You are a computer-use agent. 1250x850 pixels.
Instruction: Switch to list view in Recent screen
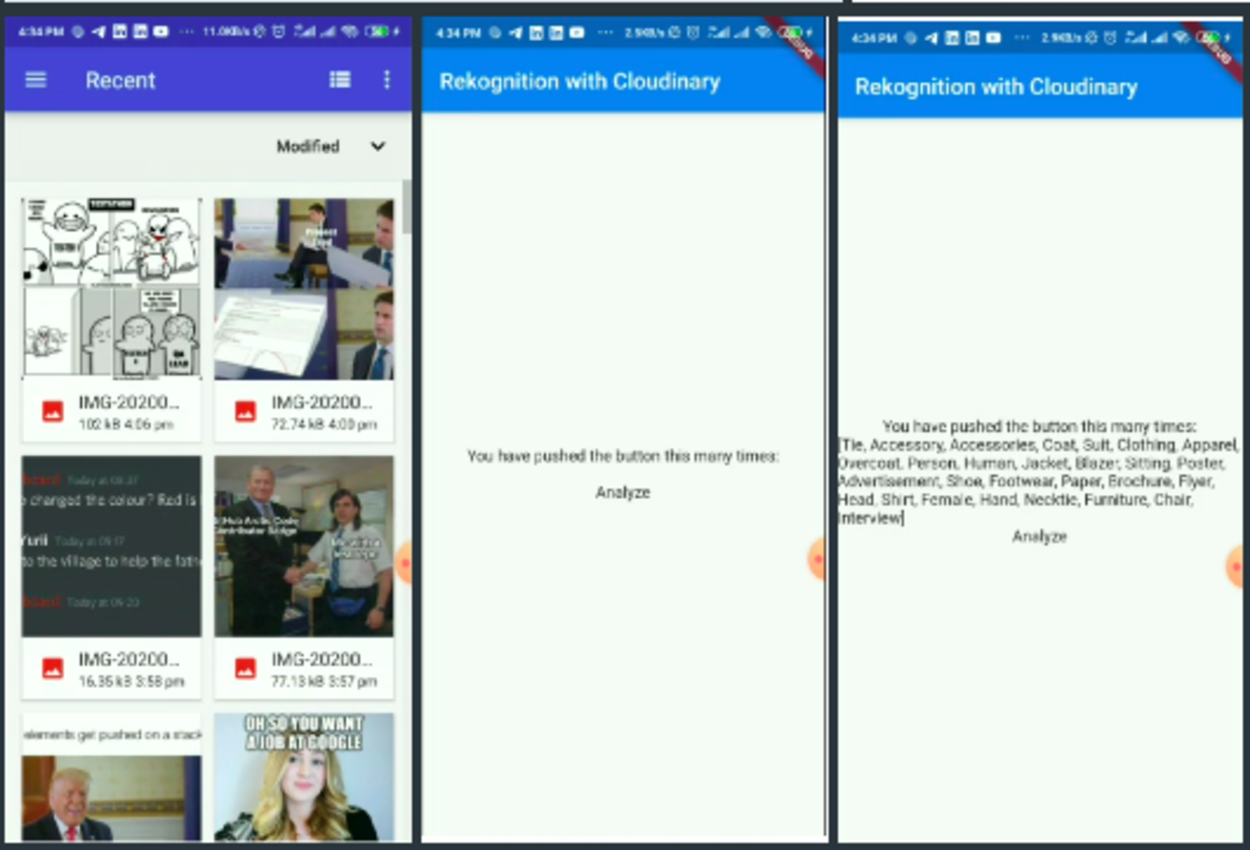pos(340,80)
